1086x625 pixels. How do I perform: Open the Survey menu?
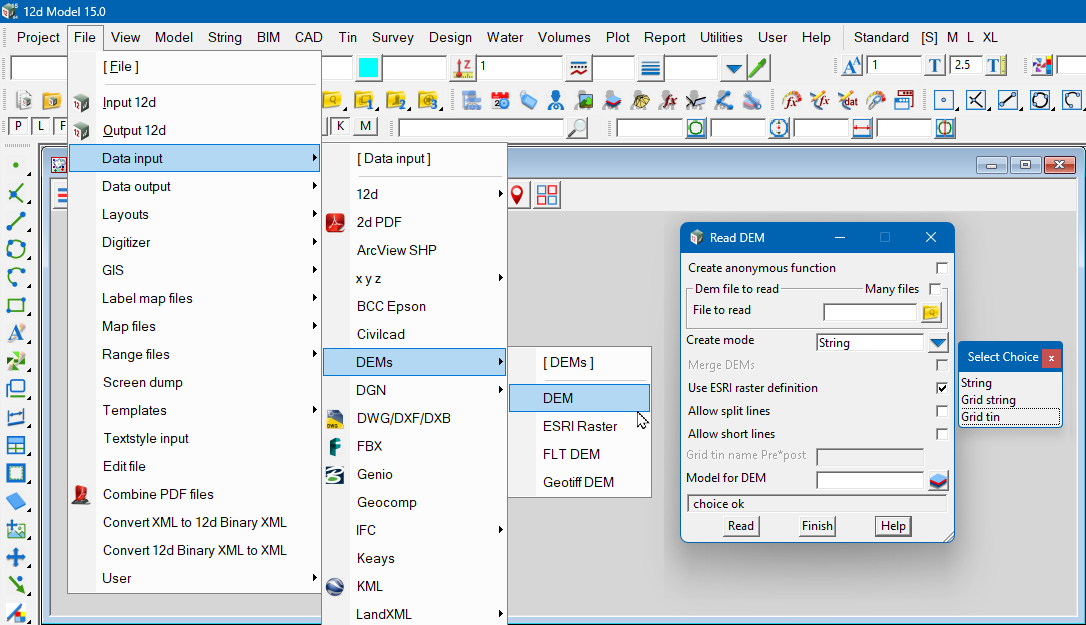[392, 37]
